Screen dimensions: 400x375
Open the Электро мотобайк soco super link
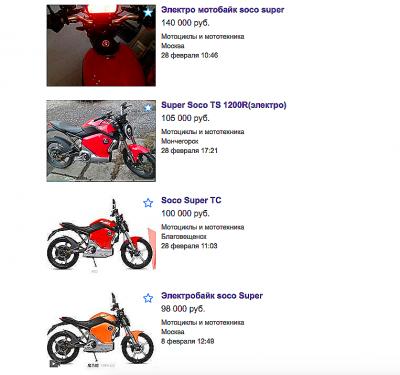click(223, 10)
